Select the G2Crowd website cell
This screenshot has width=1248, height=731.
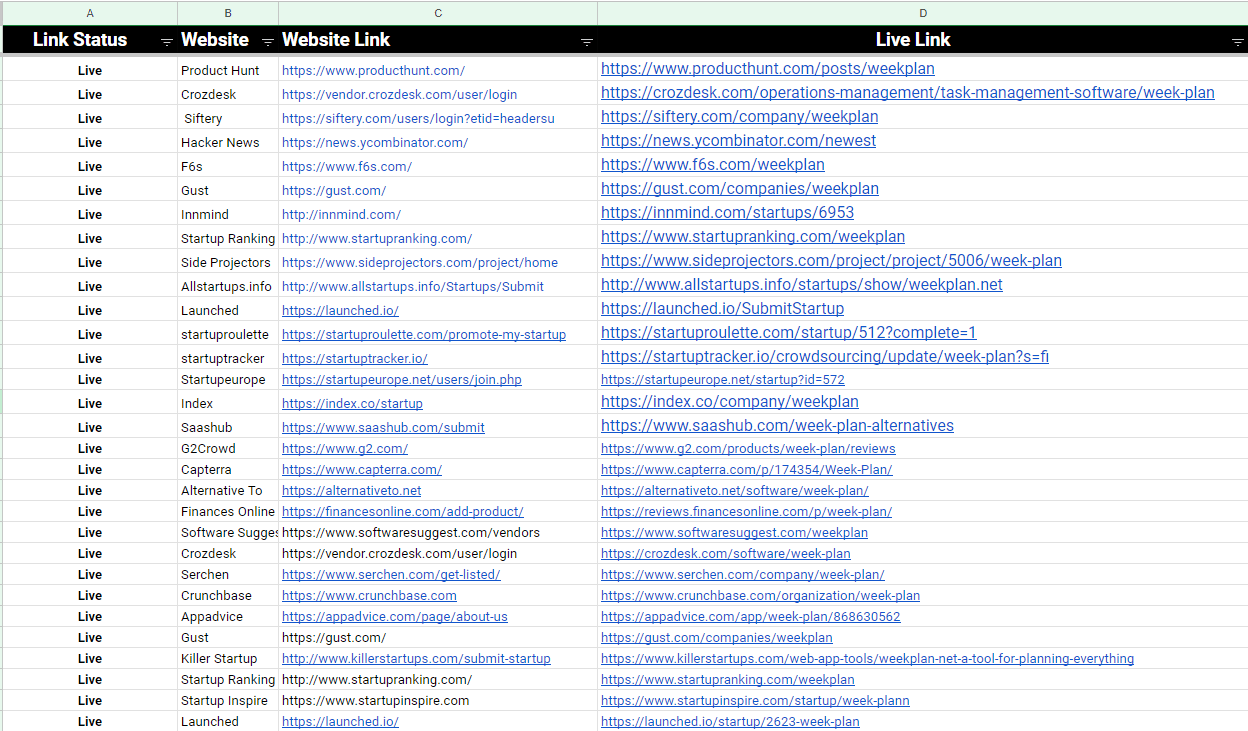[x=228, y=449]
